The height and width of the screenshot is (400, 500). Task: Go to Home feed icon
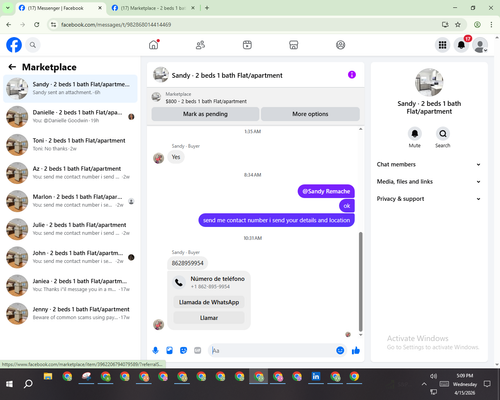click(154, 45)
